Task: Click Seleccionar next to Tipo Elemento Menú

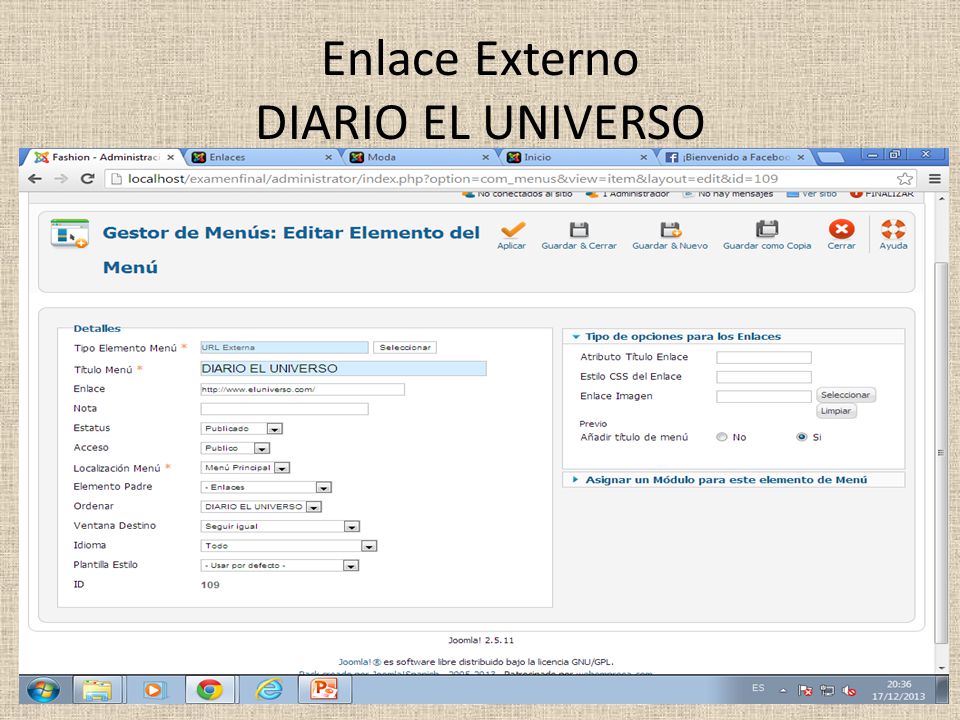Action: coord(405,348)
